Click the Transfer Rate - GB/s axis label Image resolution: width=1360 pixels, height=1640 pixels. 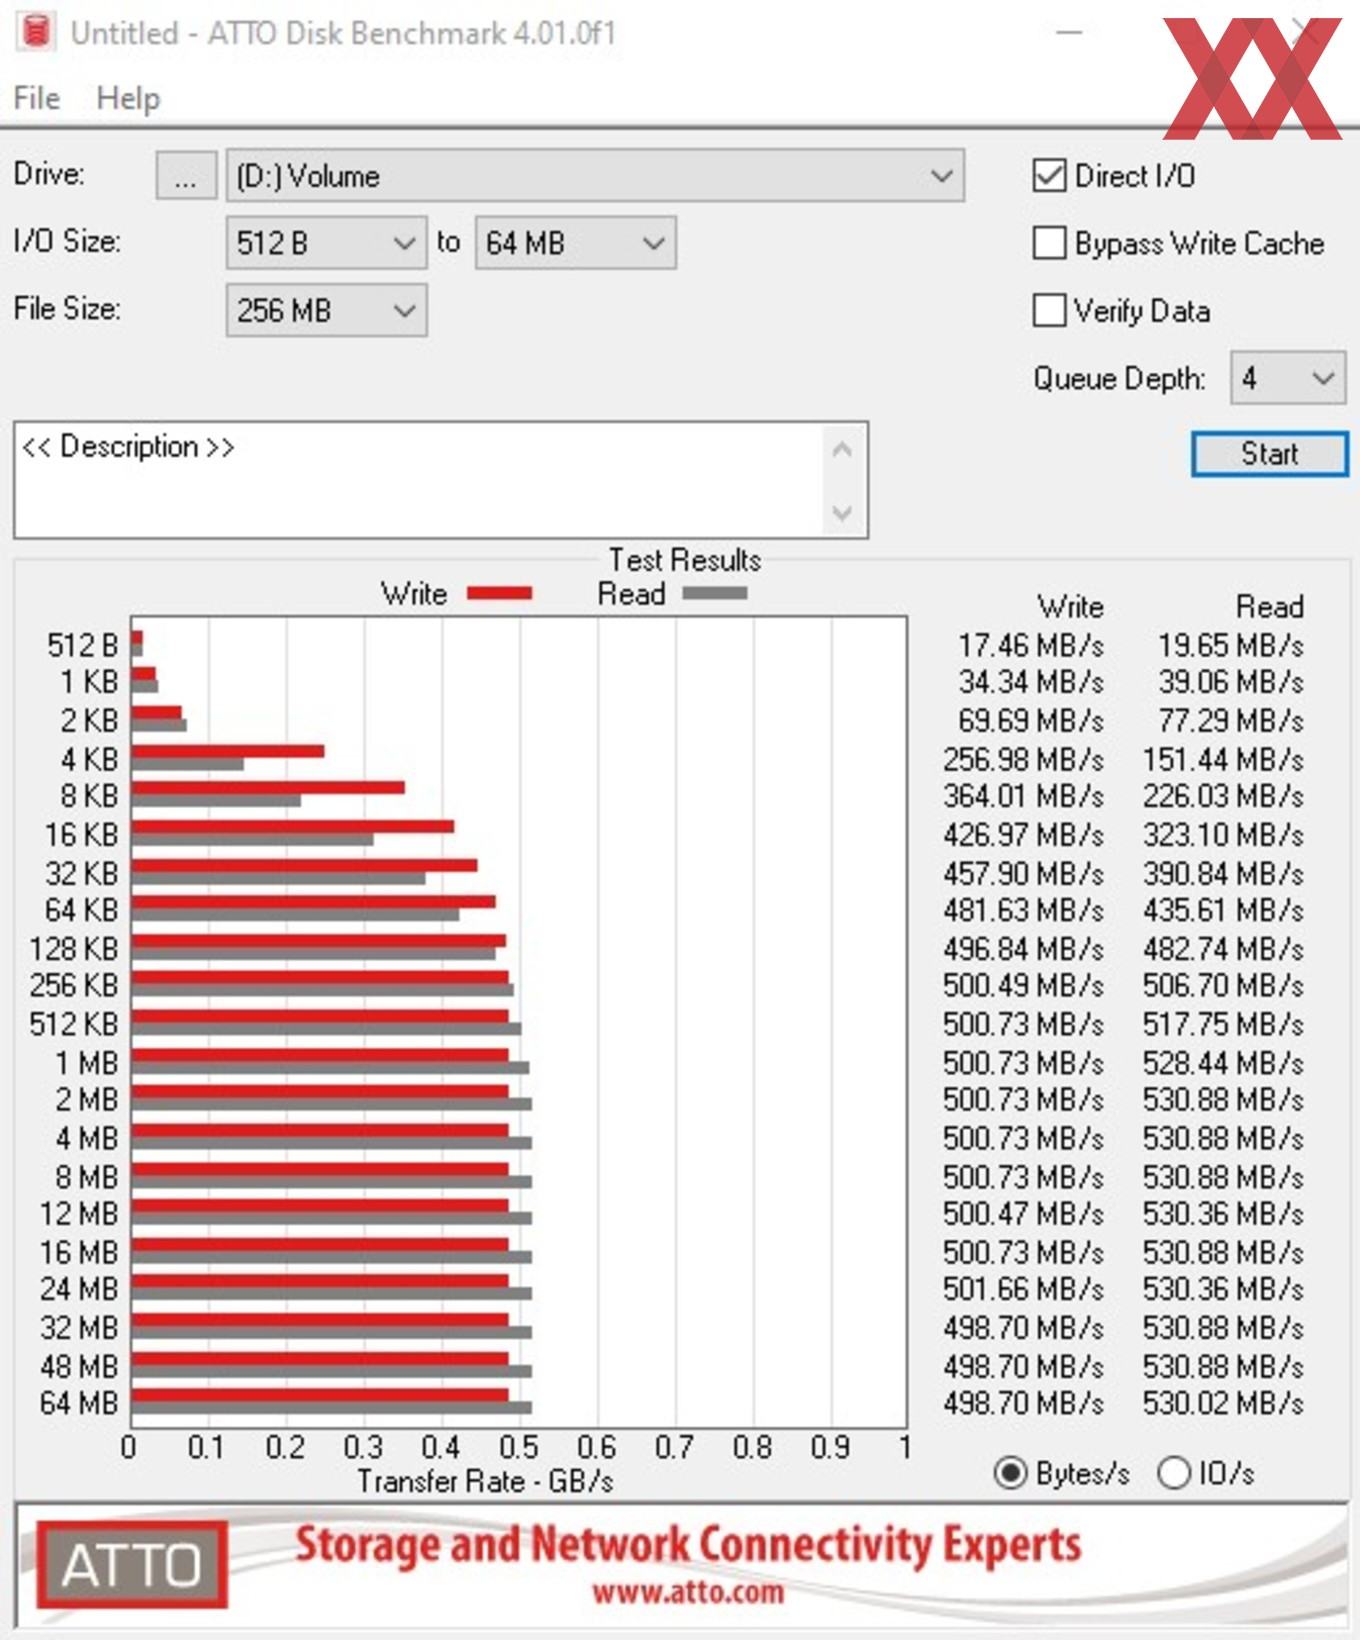coord(486,1481)
